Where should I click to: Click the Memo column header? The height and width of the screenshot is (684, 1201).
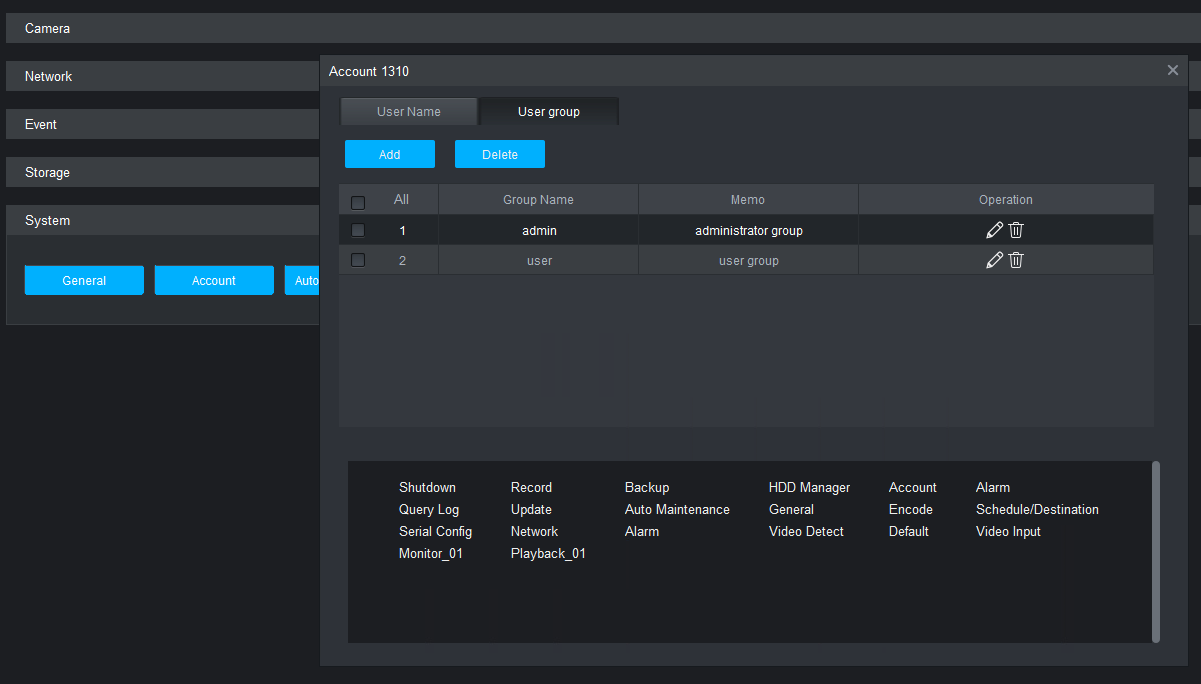click(748, 200)
